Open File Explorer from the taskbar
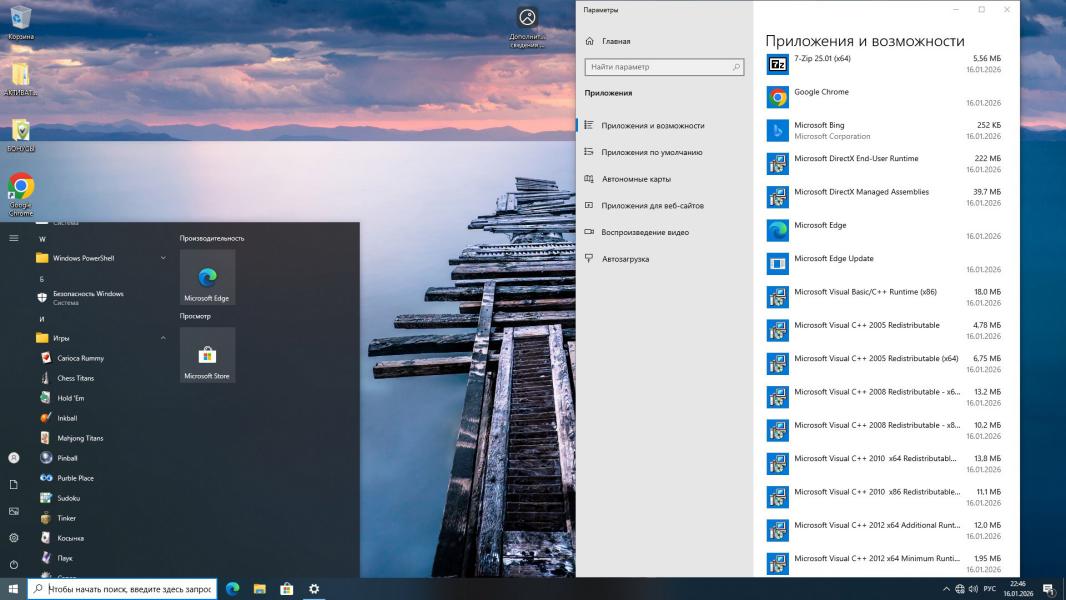This screenshot has height=600, width=1066. tap(259, 589)
